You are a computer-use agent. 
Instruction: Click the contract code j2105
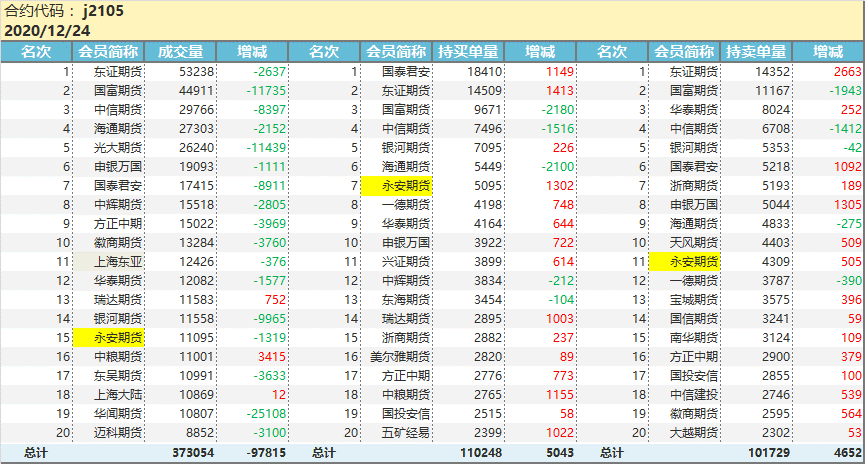[103, 10]
